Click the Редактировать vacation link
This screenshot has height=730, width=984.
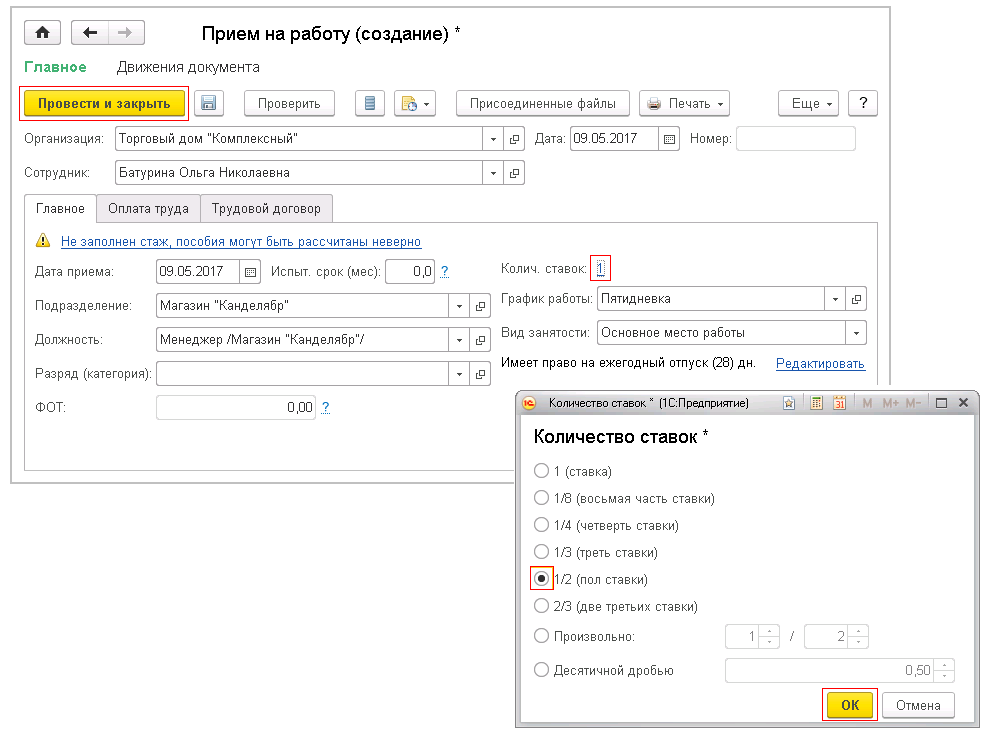click(820, 364)
